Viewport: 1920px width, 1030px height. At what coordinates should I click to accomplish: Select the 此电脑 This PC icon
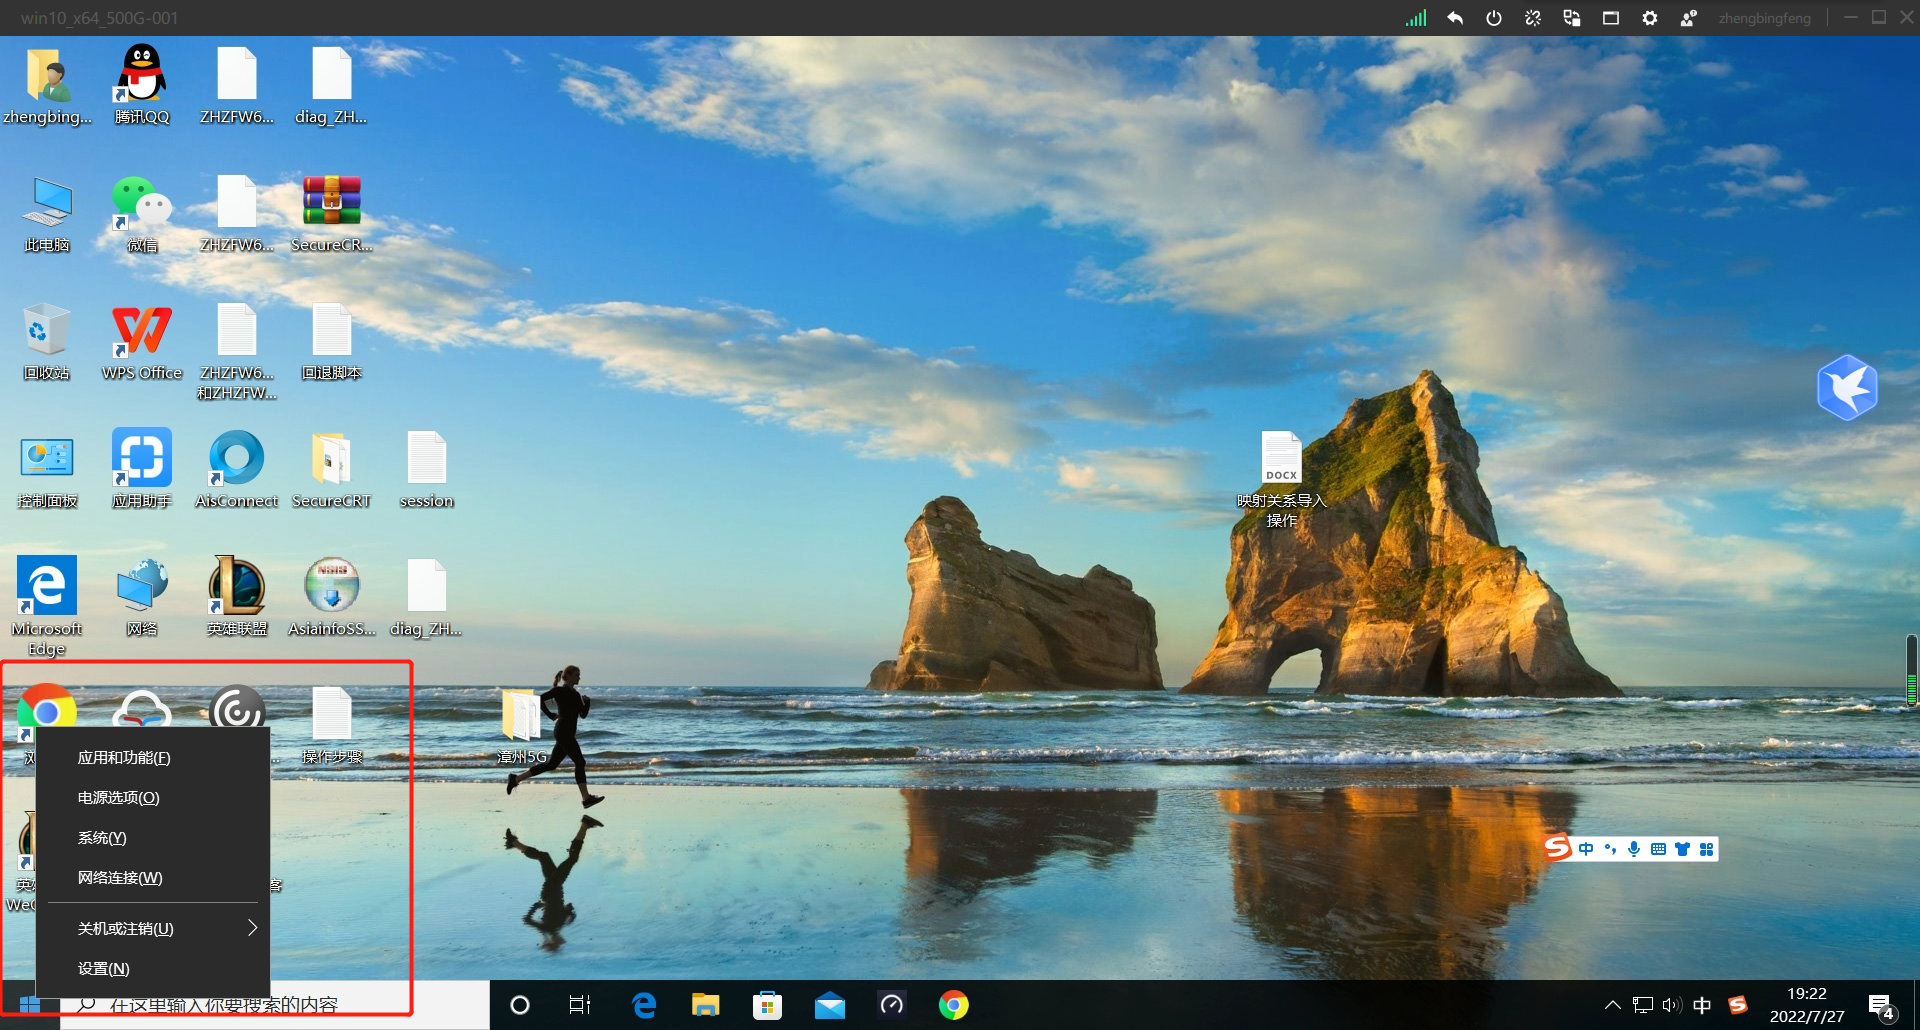[47, 212]
